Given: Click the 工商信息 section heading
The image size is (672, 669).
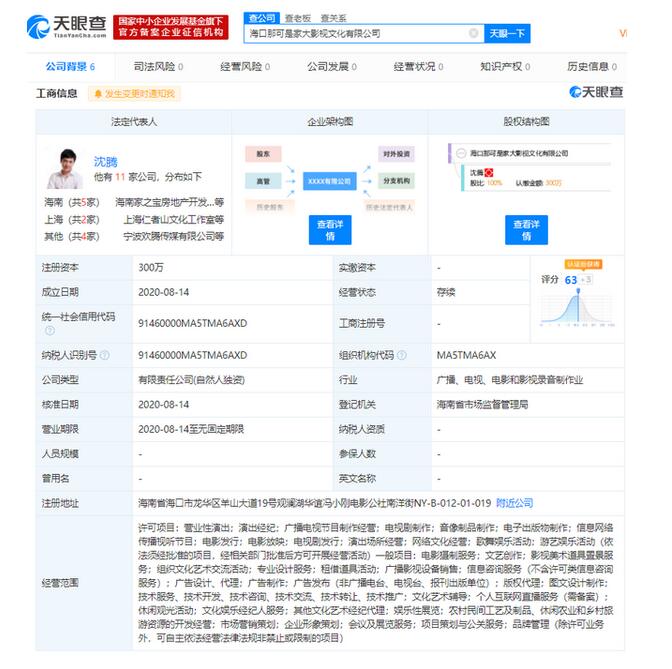Looking at the screenshot, I should 57,93.
